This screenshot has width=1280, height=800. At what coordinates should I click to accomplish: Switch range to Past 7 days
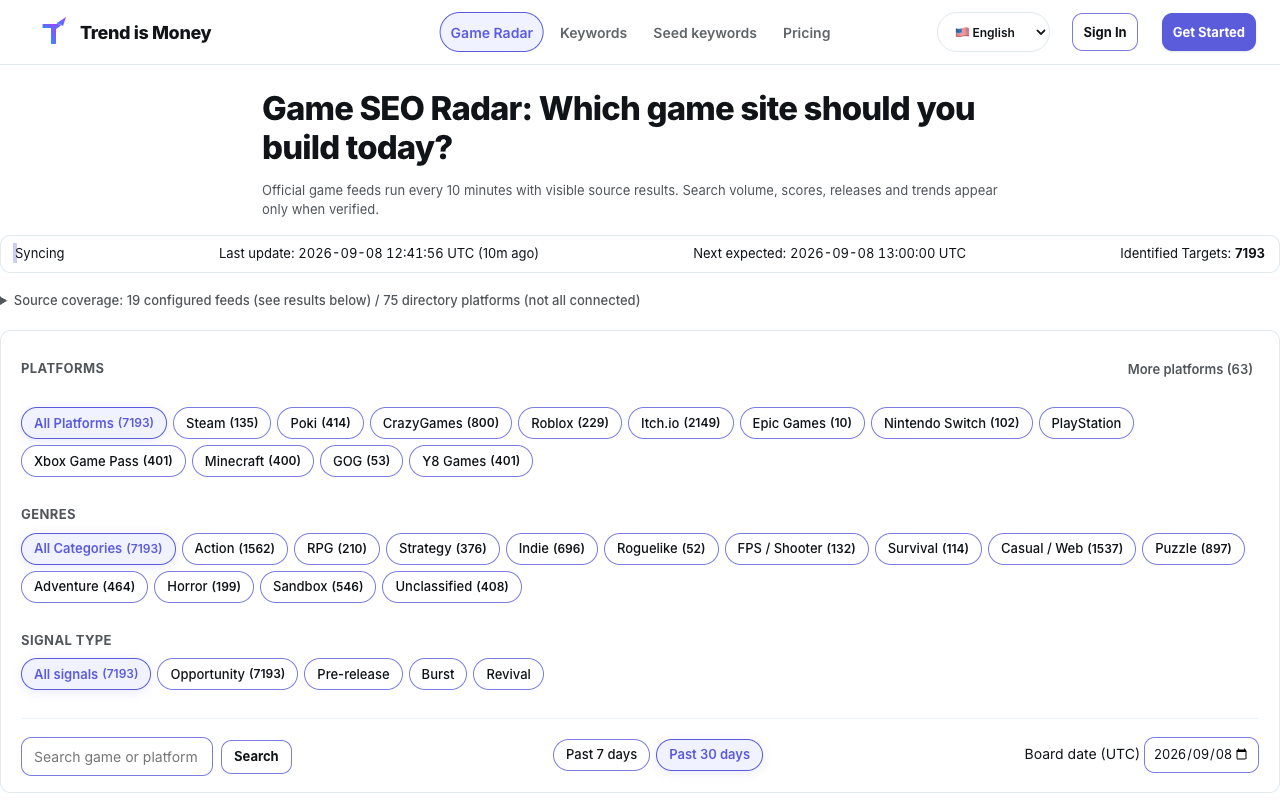[x=601, y=754]
